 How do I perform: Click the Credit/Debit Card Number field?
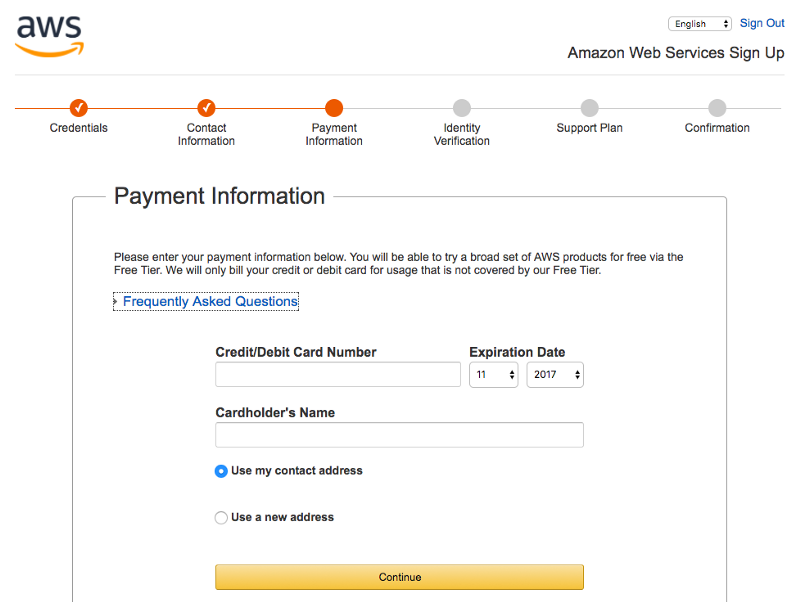338,374
